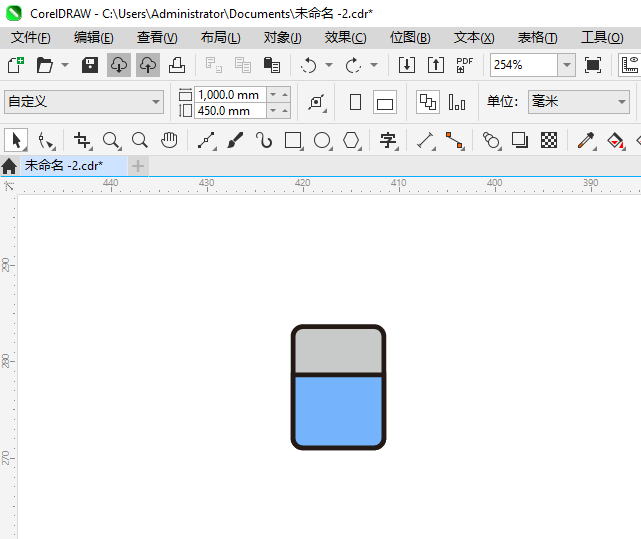Toggle portrait page orientation
The height and width of the screenshot is (539, 641).
(355, 102)
